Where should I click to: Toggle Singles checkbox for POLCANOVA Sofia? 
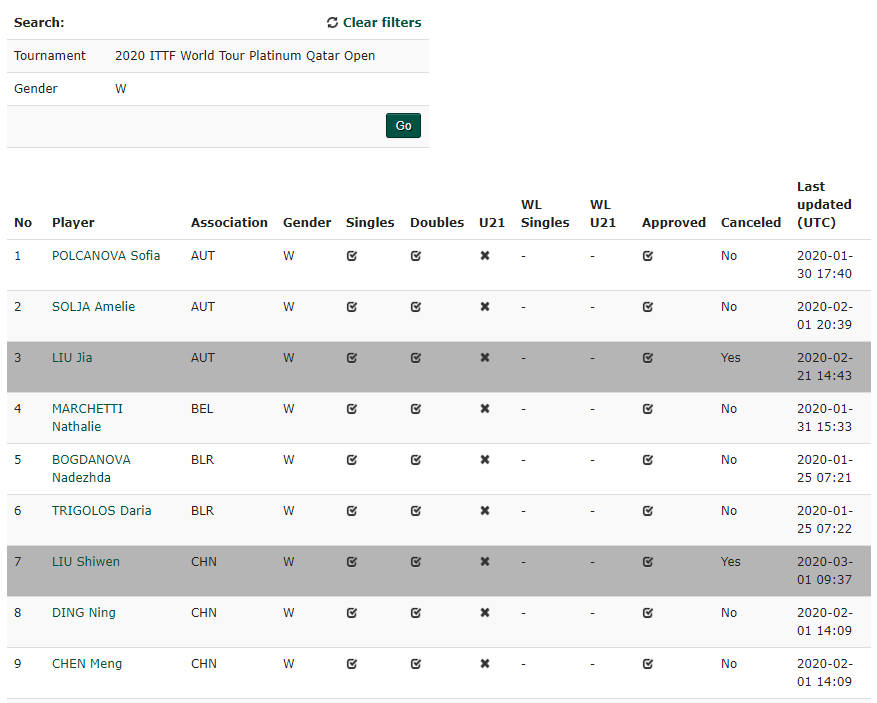[x=352, y=256]
